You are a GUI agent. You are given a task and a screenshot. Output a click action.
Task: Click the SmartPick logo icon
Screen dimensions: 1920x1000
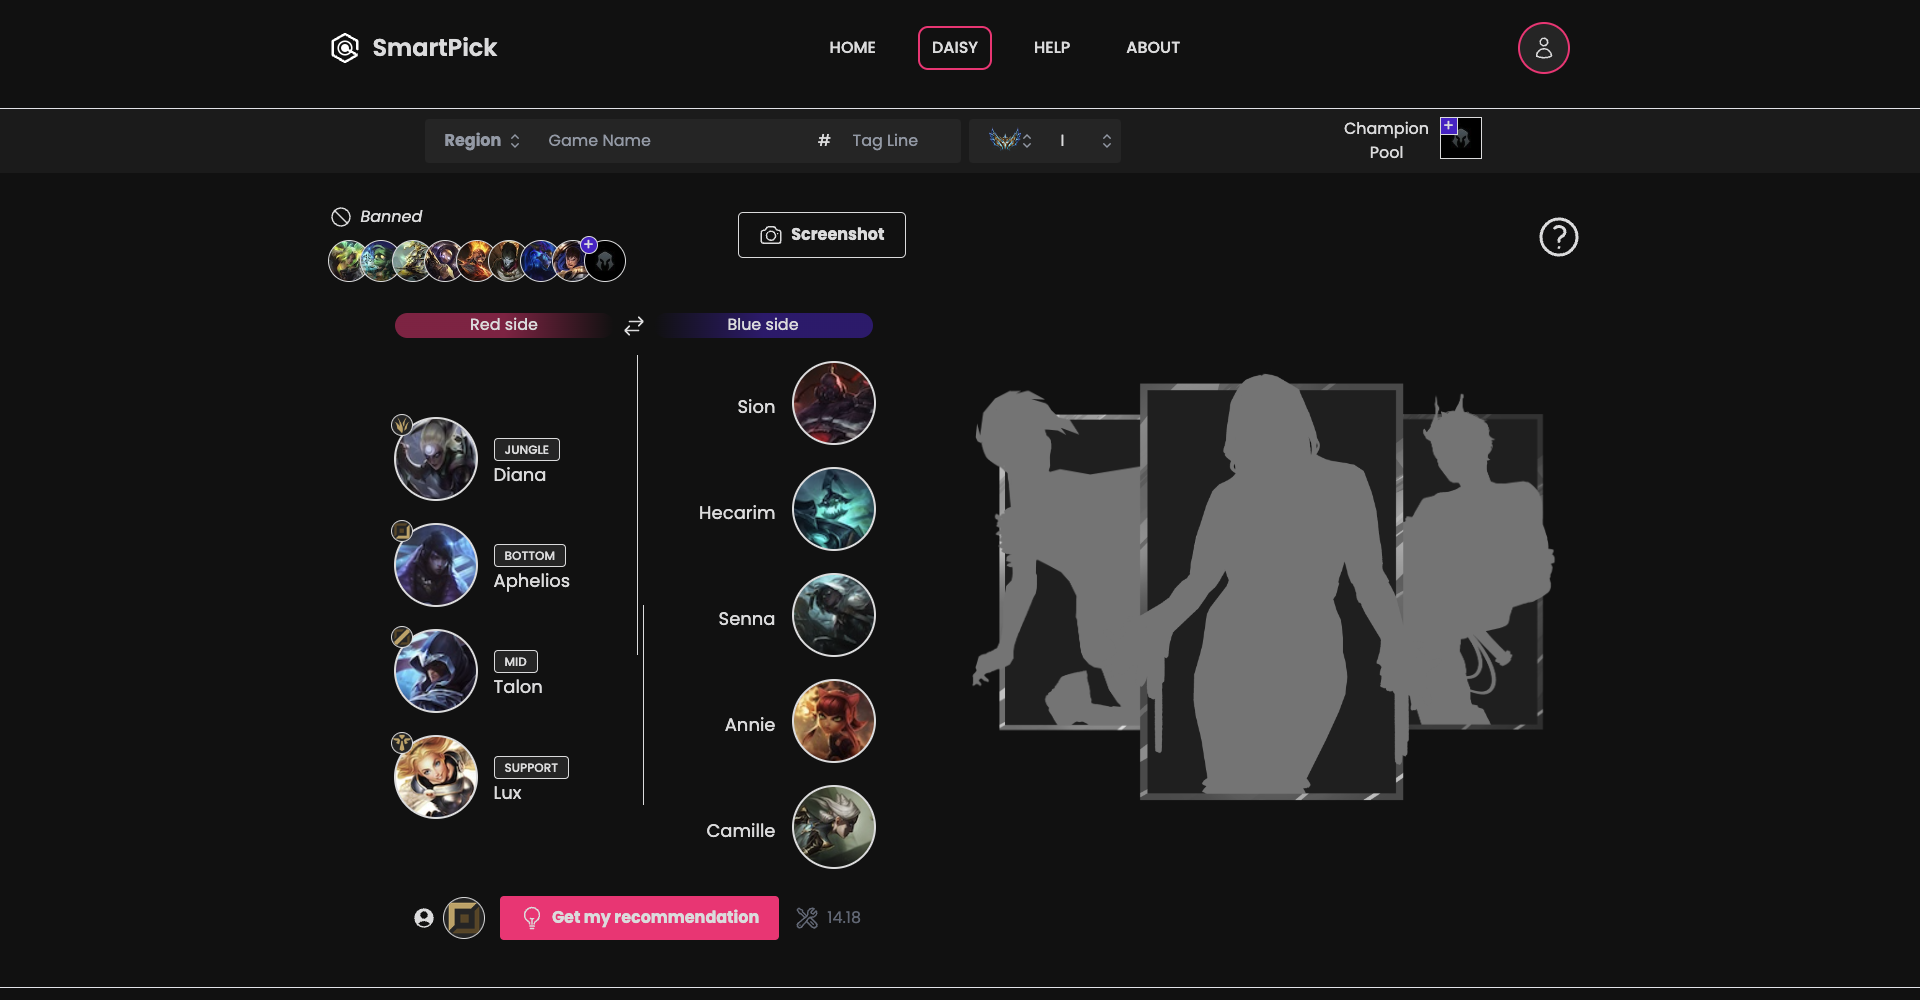tap(344, 48)
